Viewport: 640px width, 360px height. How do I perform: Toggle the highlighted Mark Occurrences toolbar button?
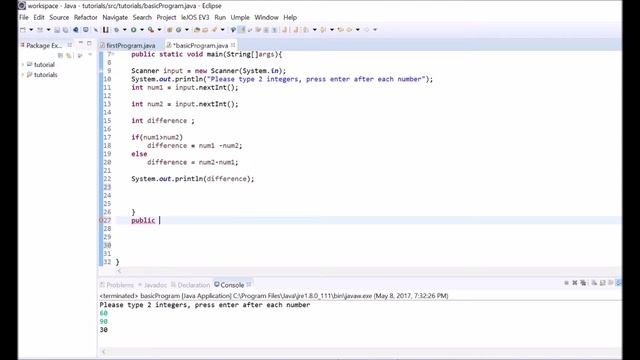pos(242,29)
